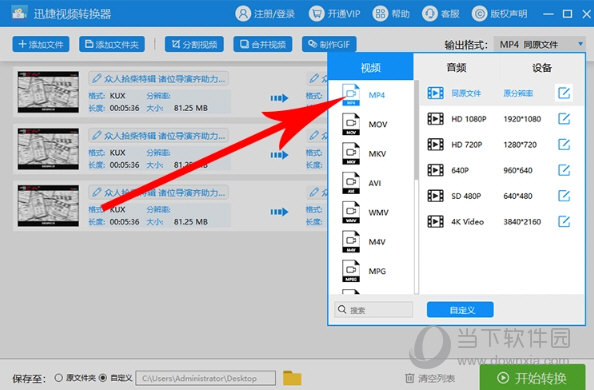Open 客服 customer service

(441, 14)
